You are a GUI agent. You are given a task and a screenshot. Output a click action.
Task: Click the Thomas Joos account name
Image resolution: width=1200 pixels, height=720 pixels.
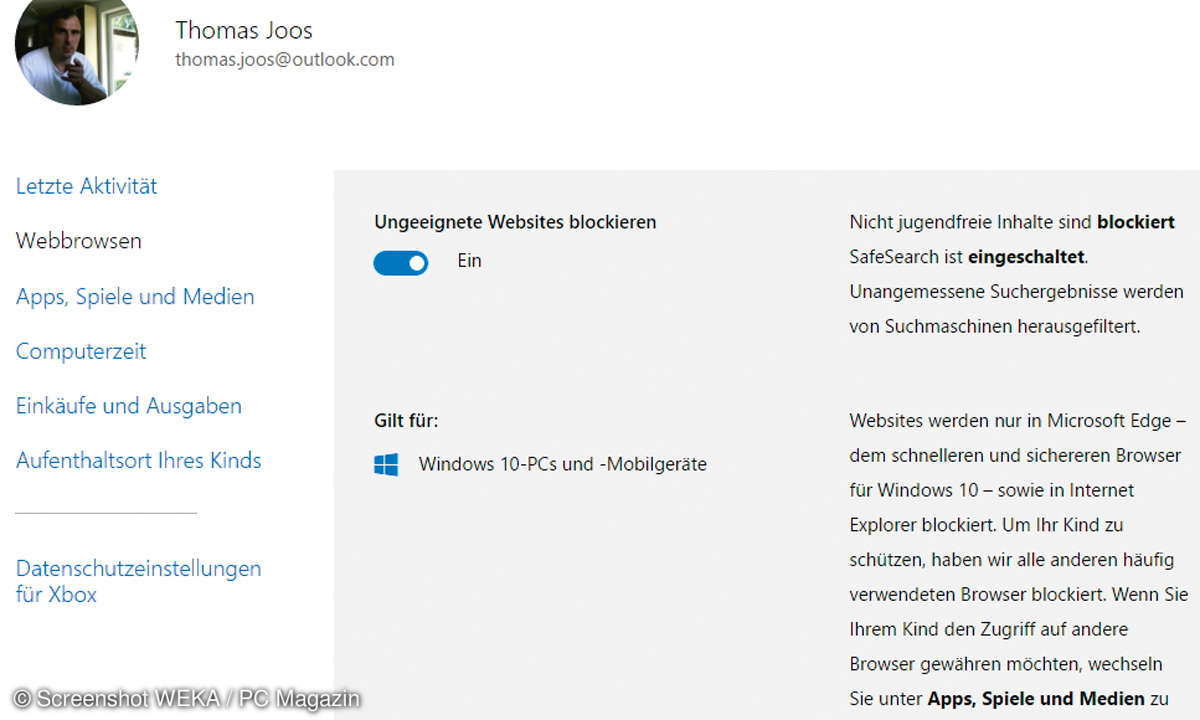[x=244, y=31]
